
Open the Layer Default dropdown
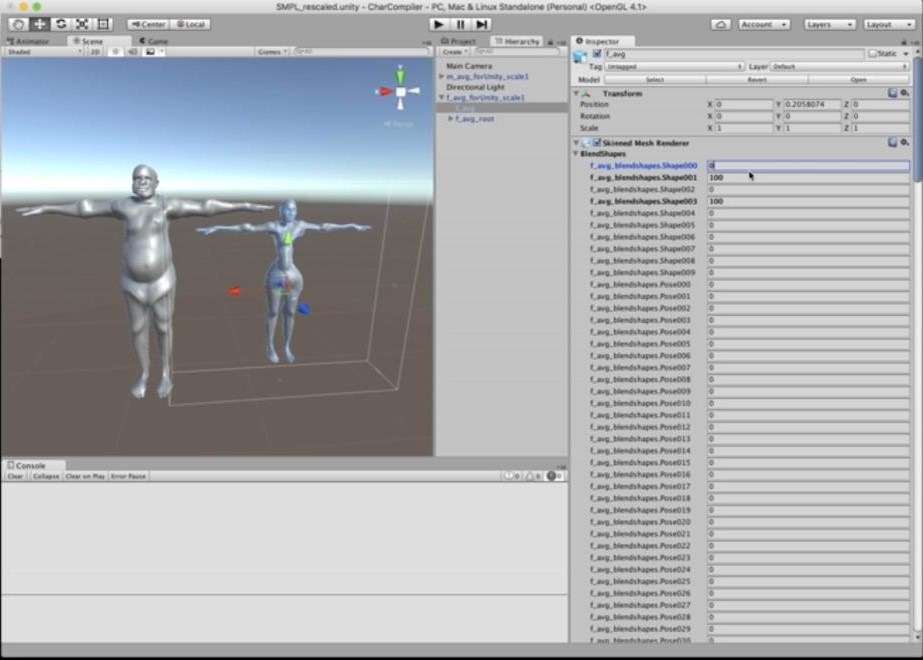tap(840, 67)
